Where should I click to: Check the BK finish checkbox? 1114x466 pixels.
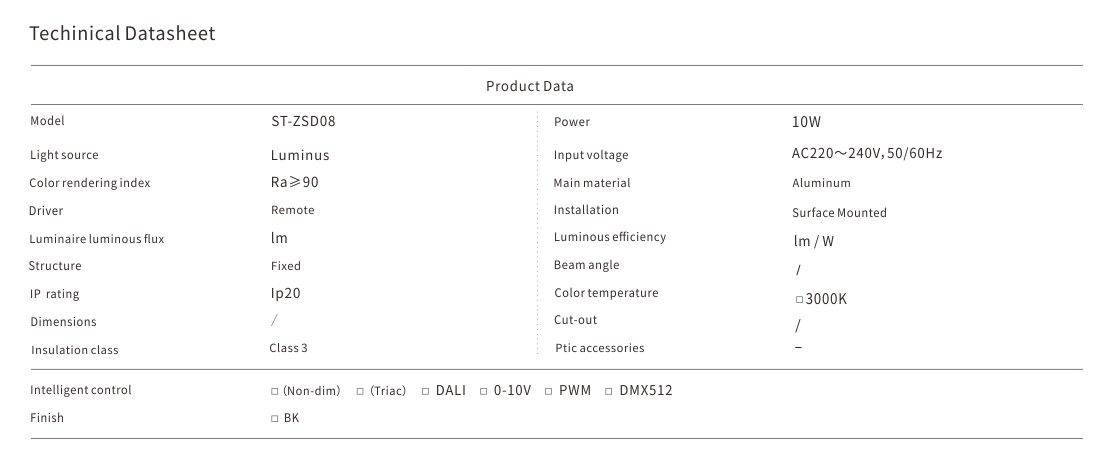click(x=274, y=418)
